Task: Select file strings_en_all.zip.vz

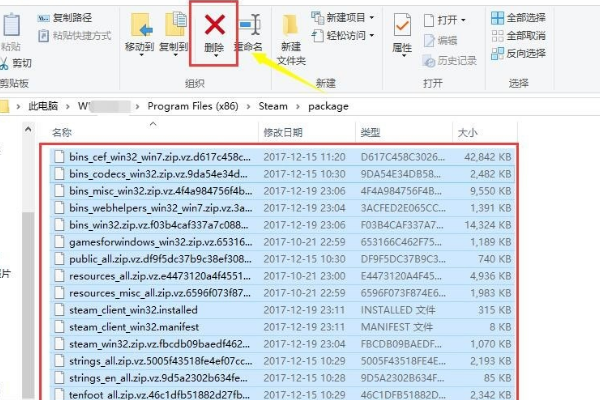Action: click(282, 378)
